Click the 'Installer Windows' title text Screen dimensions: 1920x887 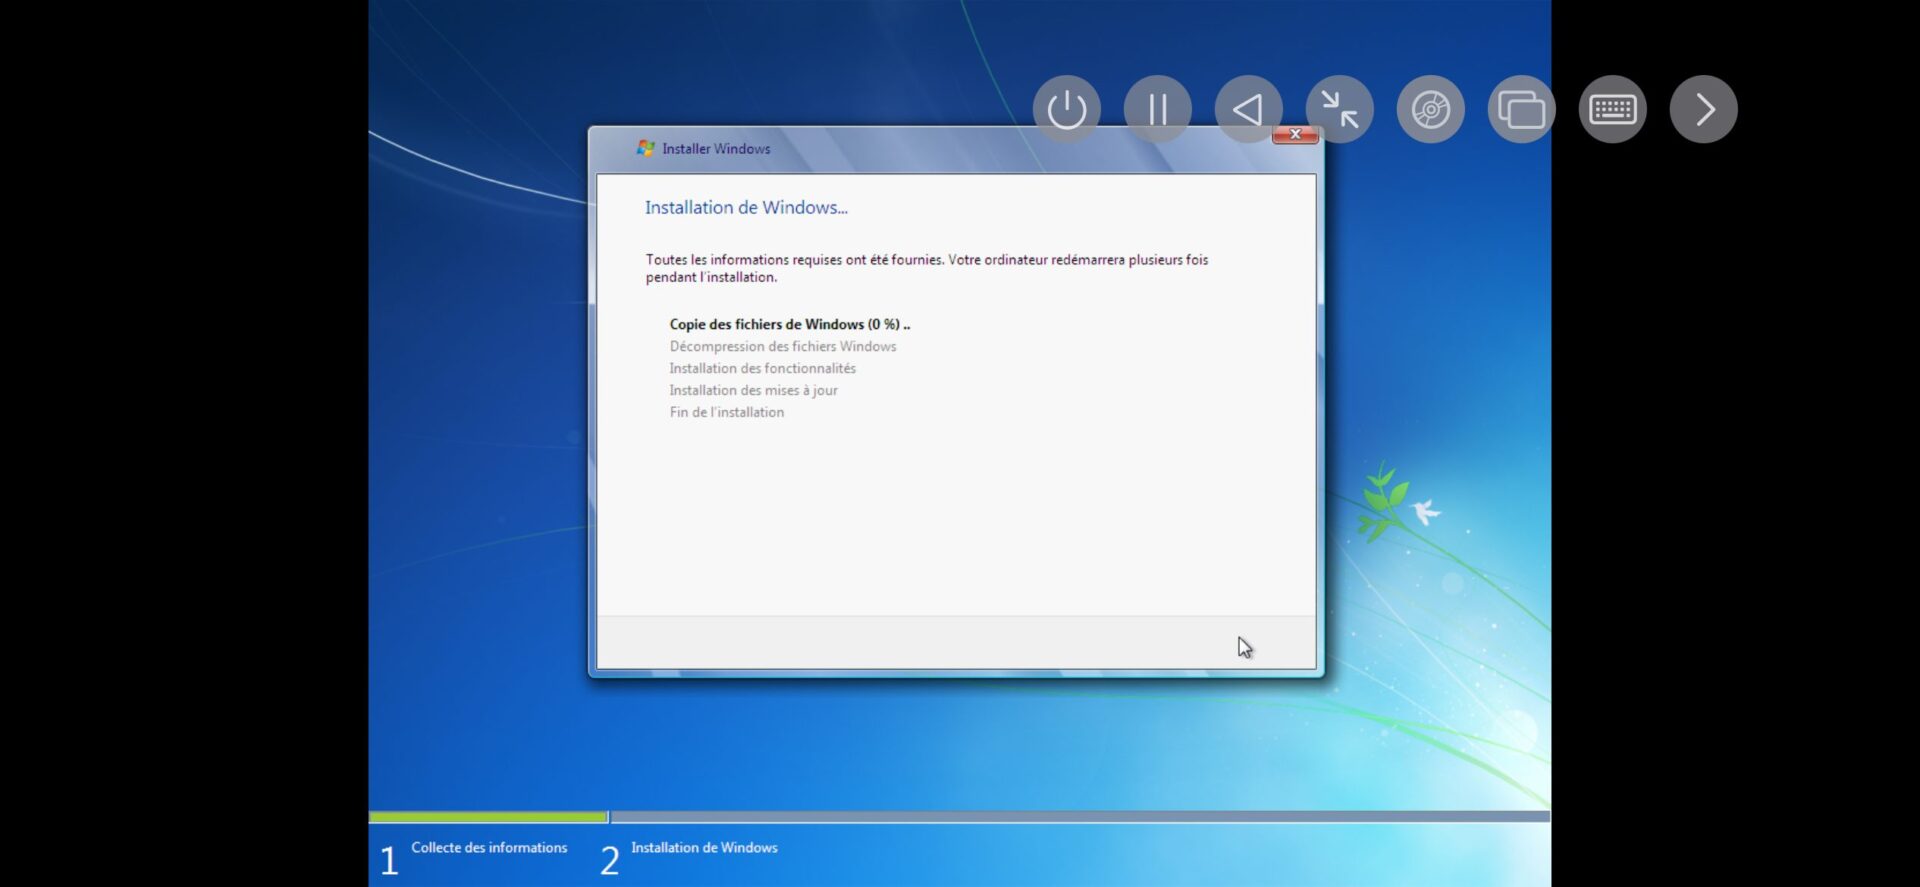click(716, 149)
